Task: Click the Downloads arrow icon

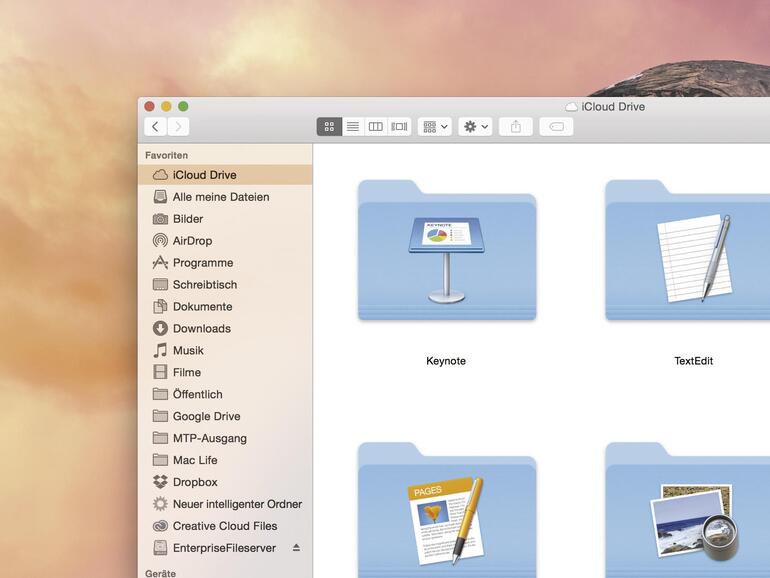Action: pos(160,329)
